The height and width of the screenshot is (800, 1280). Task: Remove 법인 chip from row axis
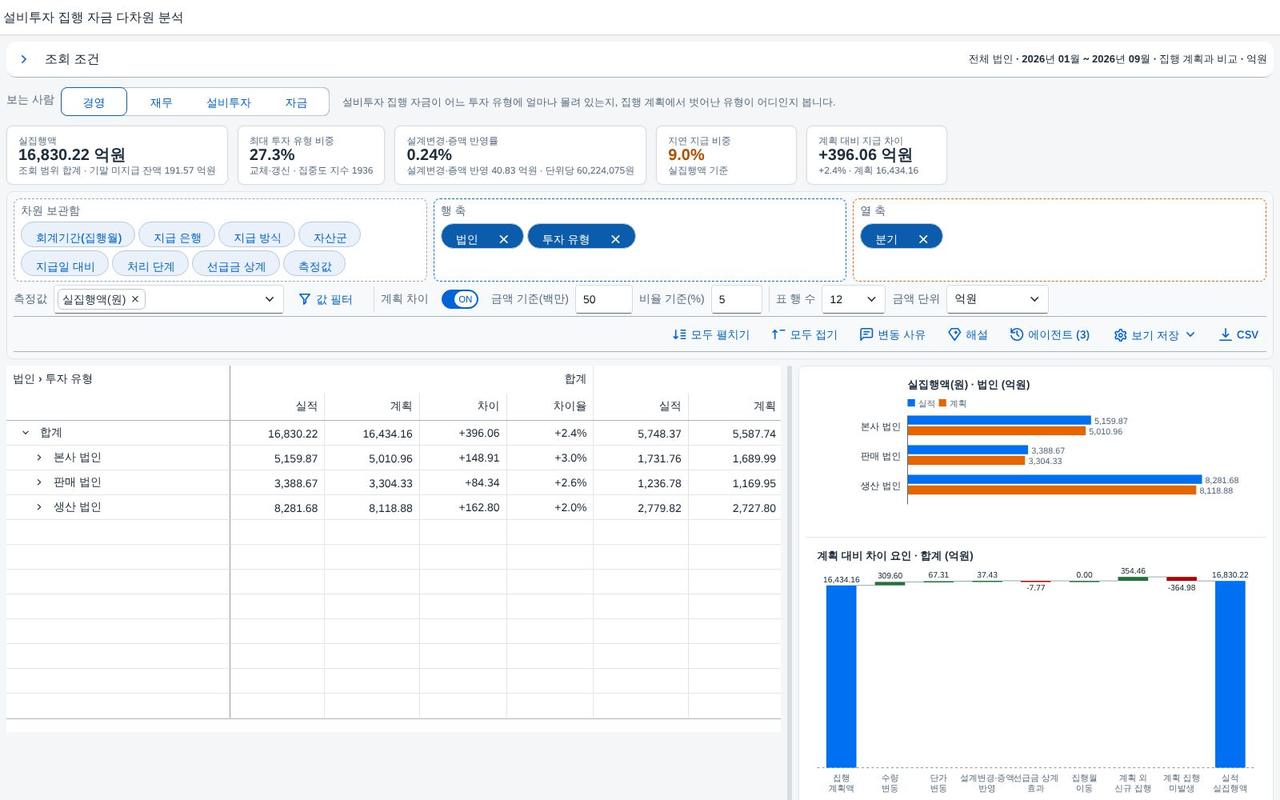504,239
